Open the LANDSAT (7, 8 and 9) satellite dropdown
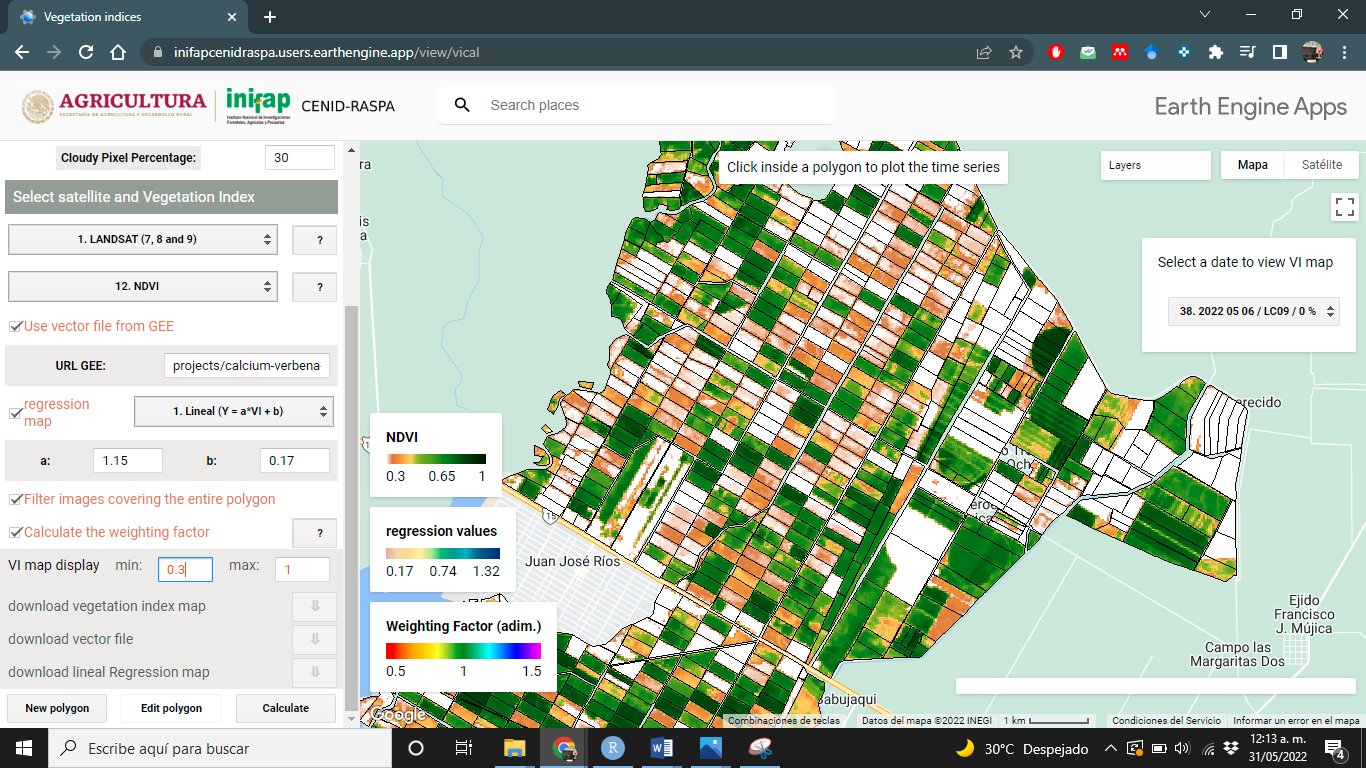The image size is (1366, 768). point(143,240)
